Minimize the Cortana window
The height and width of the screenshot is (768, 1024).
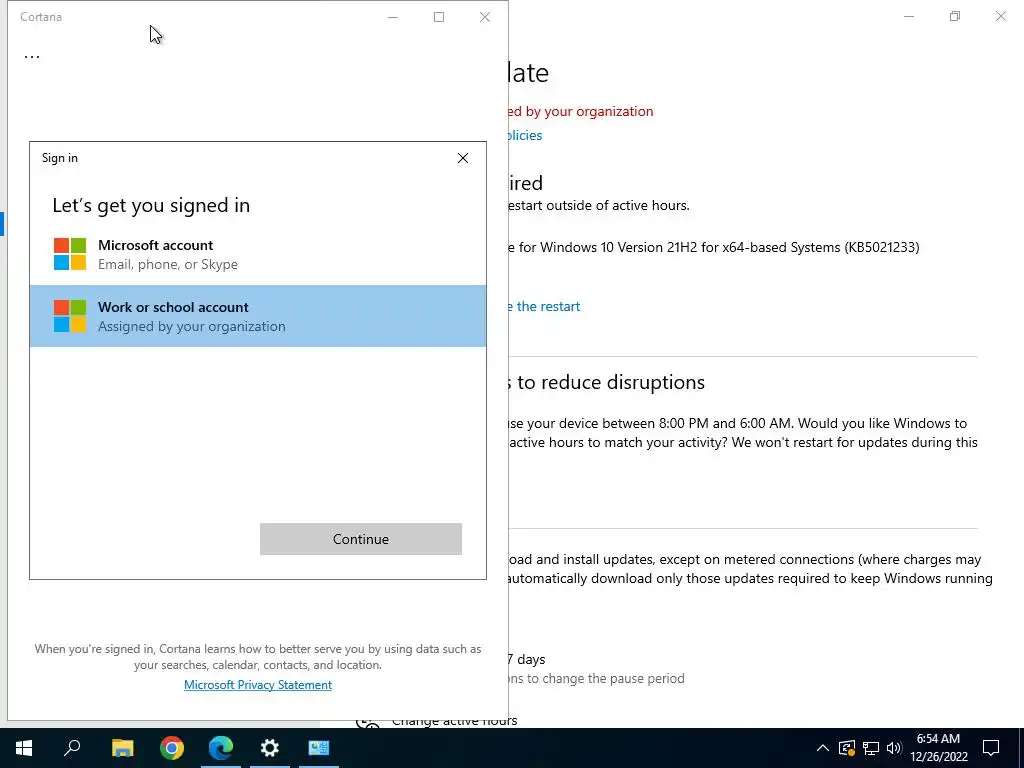[x=393, y=17]
